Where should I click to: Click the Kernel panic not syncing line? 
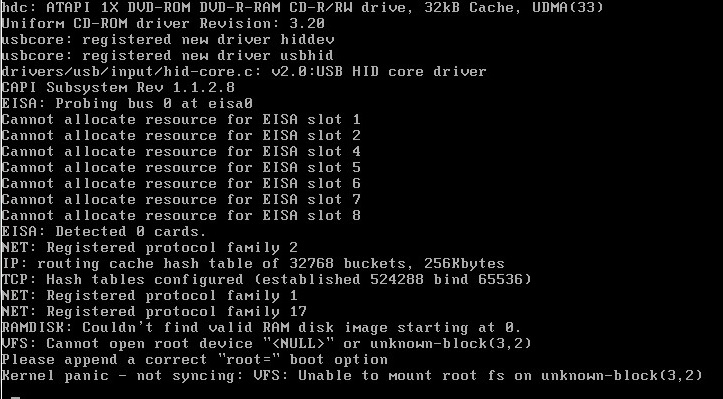[x=352, y=375]
